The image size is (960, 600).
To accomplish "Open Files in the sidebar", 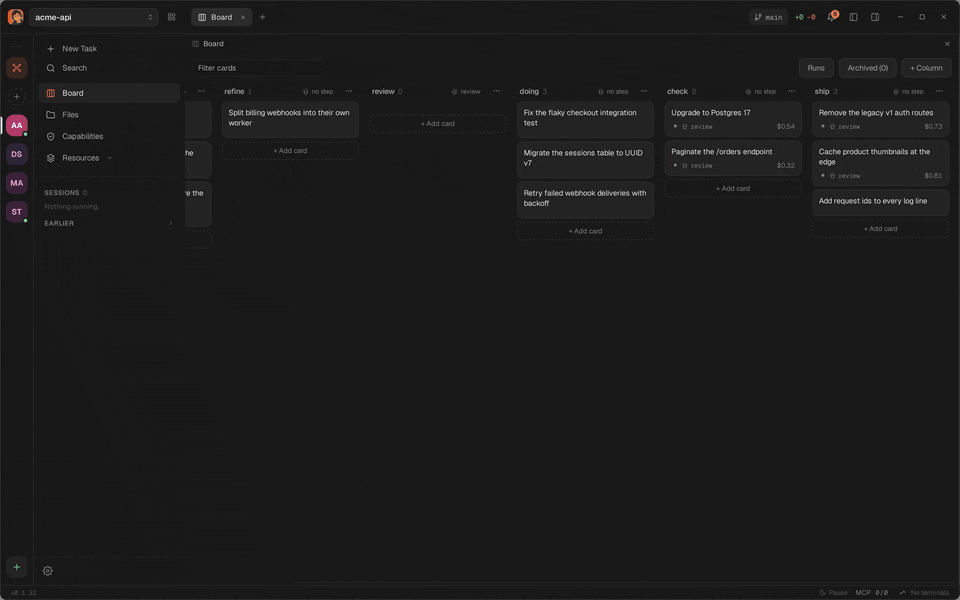I will (x=109, y=114).
